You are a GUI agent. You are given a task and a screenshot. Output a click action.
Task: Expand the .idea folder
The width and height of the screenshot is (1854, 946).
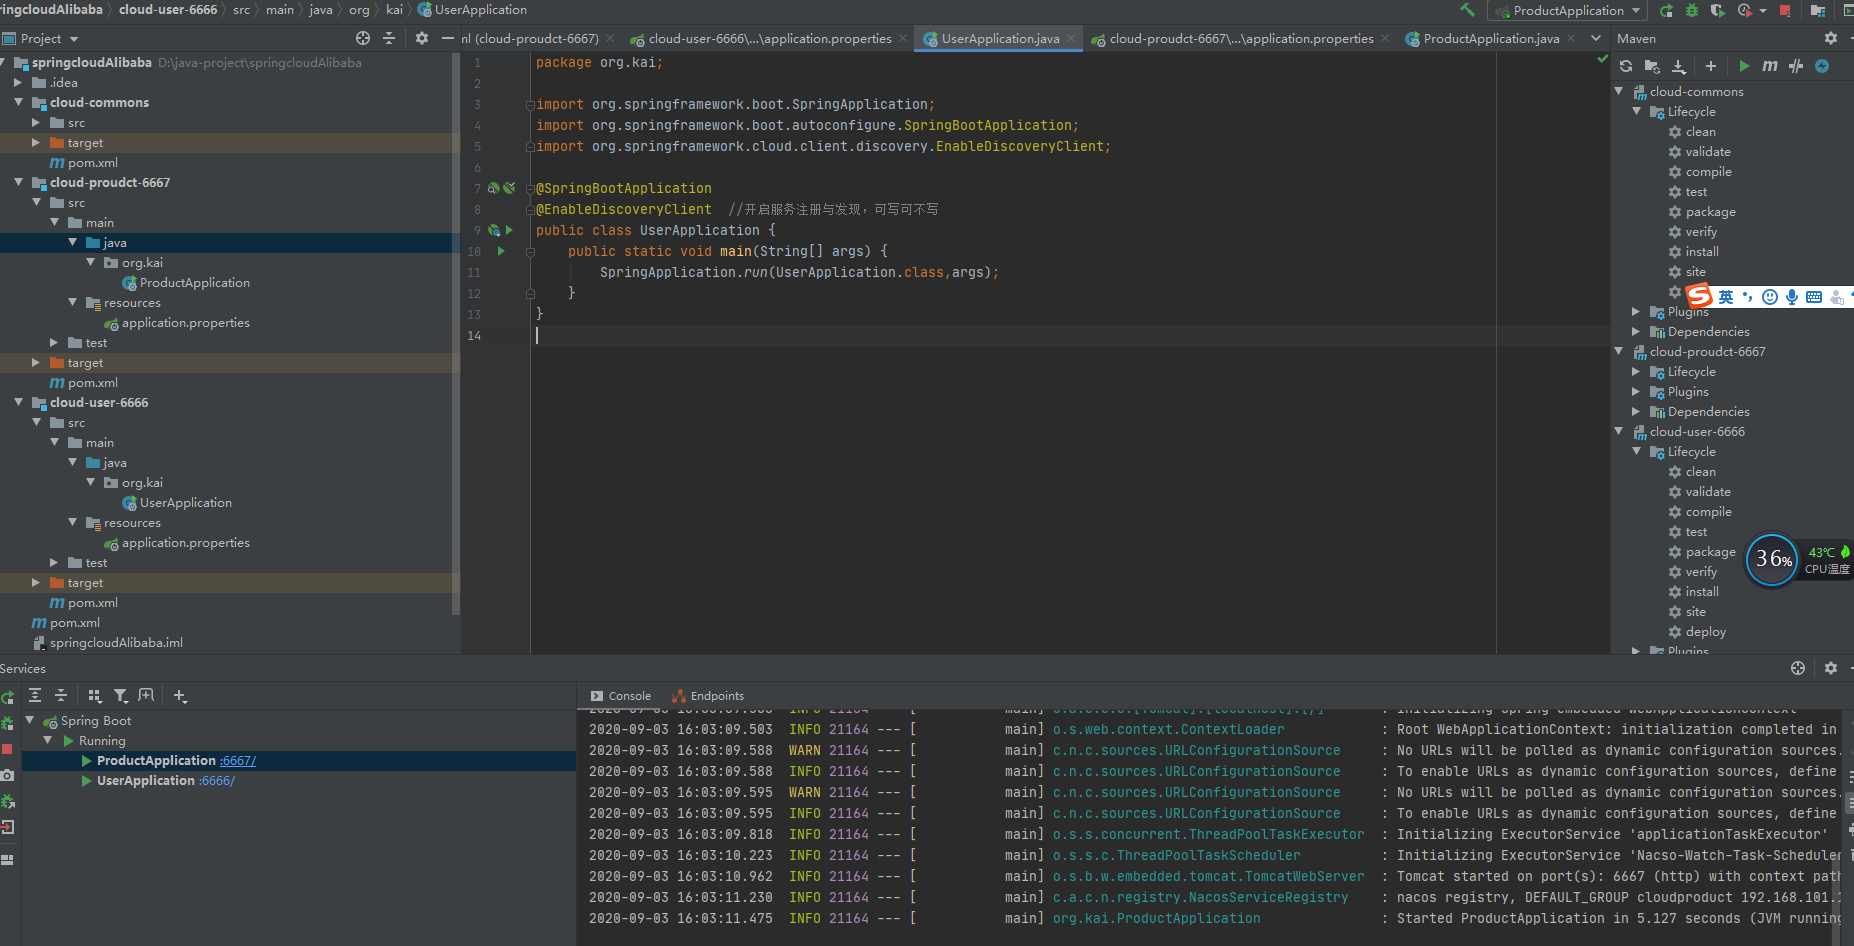(x=18, y=82)
